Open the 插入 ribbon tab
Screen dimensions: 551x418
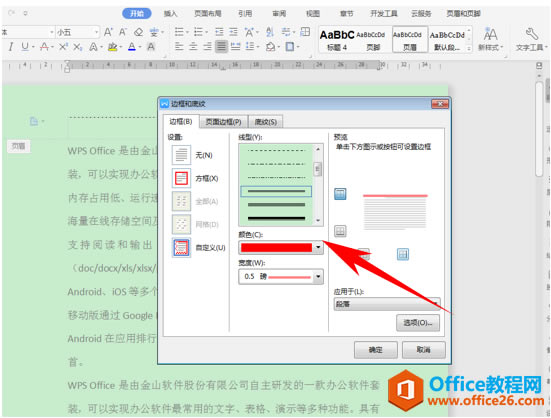pos(170,13)
